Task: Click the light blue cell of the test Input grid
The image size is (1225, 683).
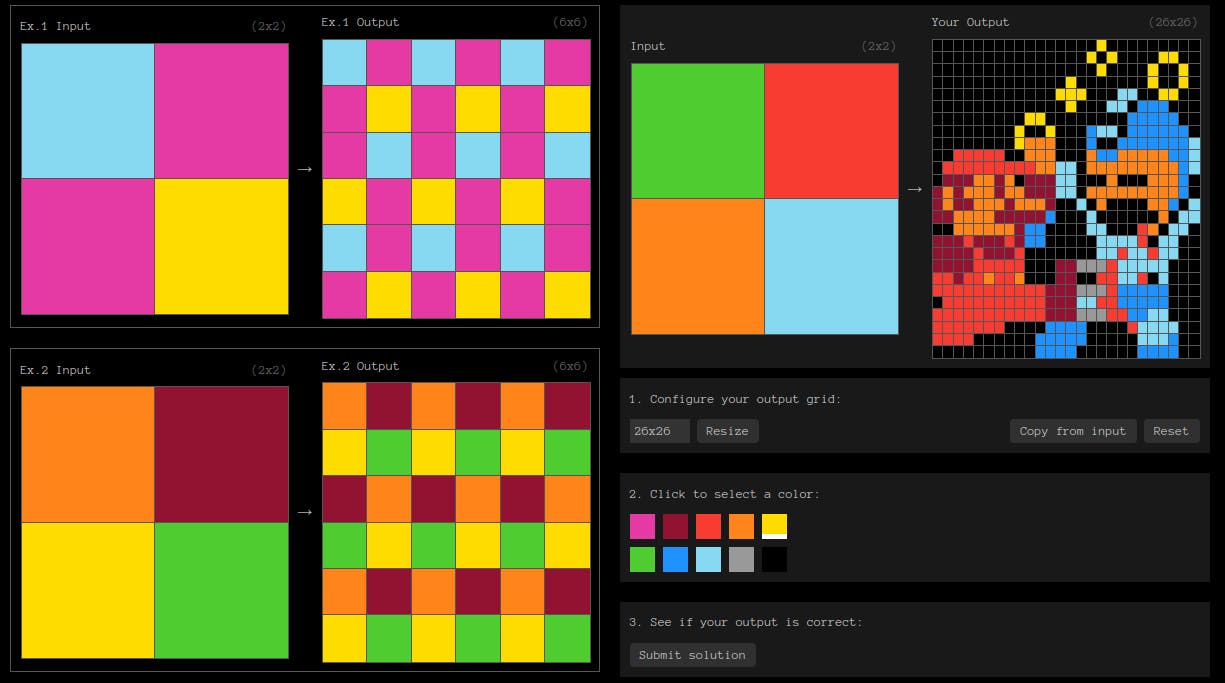Action: pyautogui.click(x=831, y=266)
